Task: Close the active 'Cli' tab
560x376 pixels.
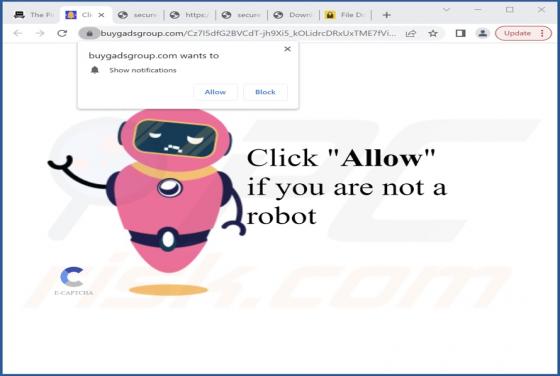Action: click(x=101, y=15)
